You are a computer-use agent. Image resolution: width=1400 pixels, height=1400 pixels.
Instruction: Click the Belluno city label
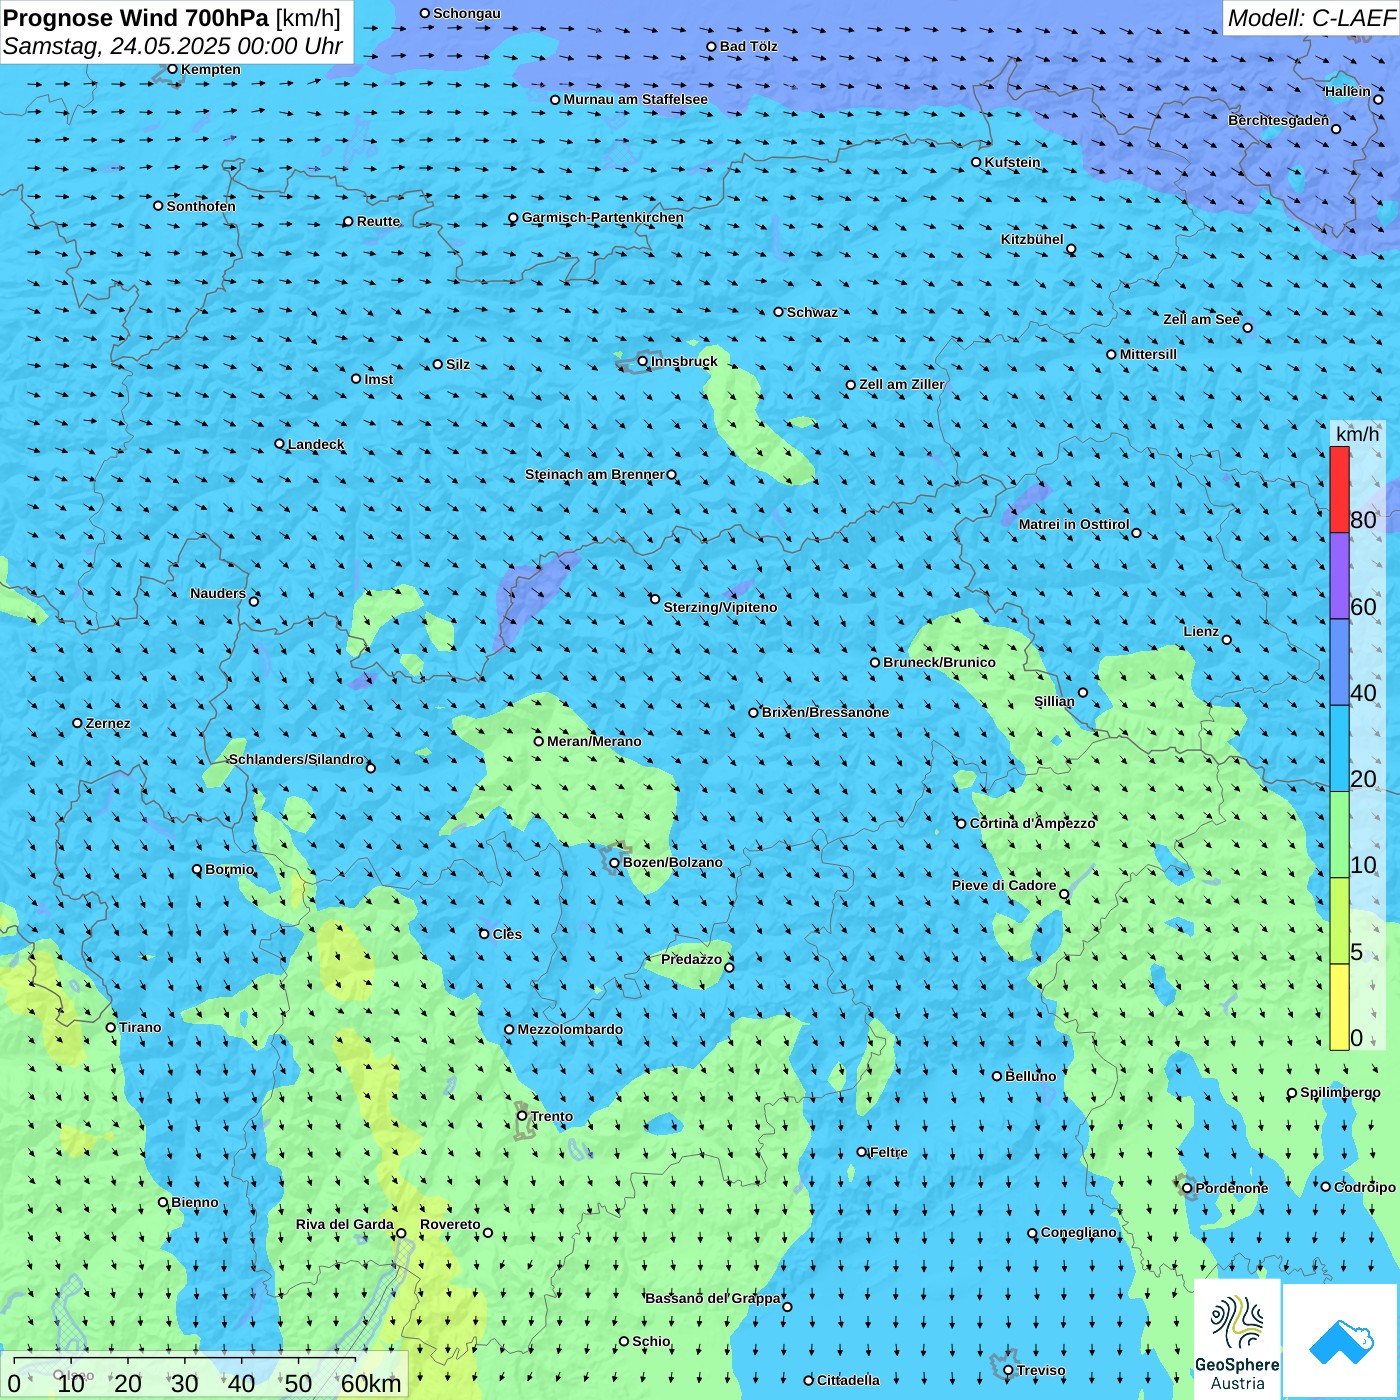tap(1031, 1076)
